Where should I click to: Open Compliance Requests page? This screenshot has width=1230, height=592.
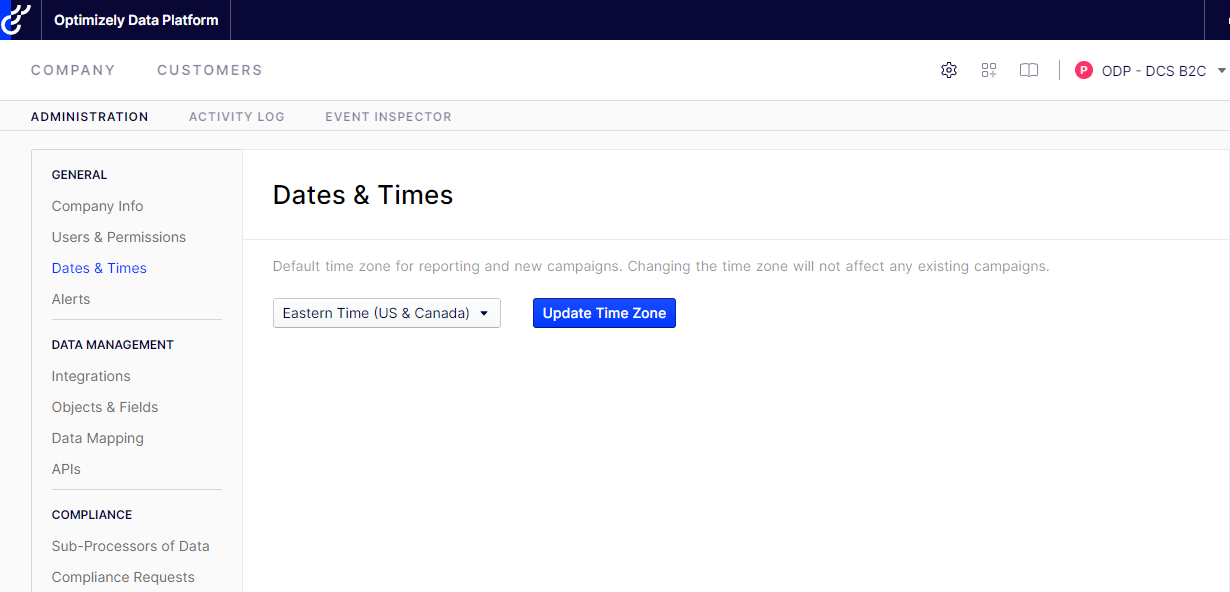point(123,577)
